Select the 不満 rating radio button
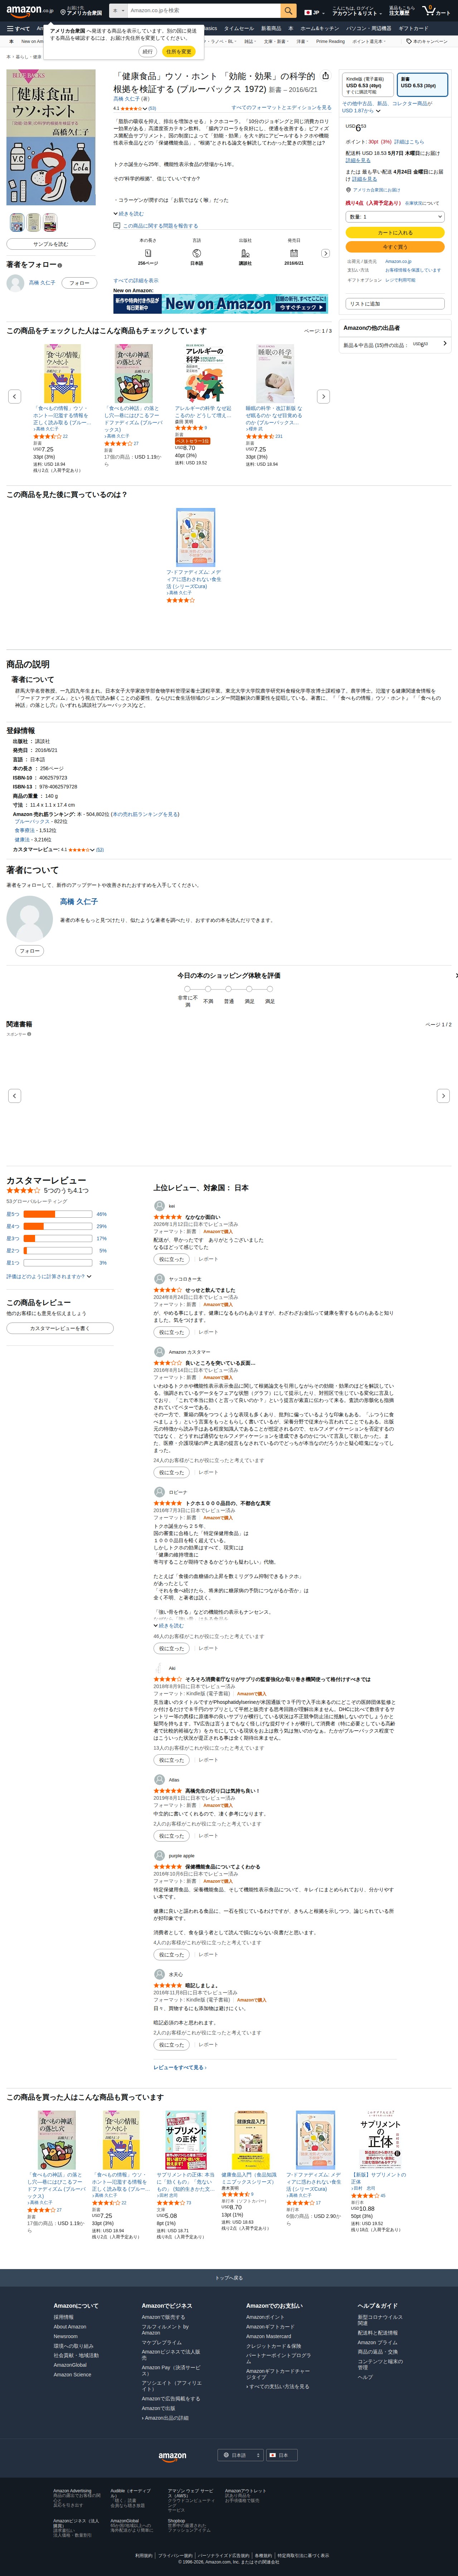Screen dimensions: 458x2576 click(x=208, y=989)
